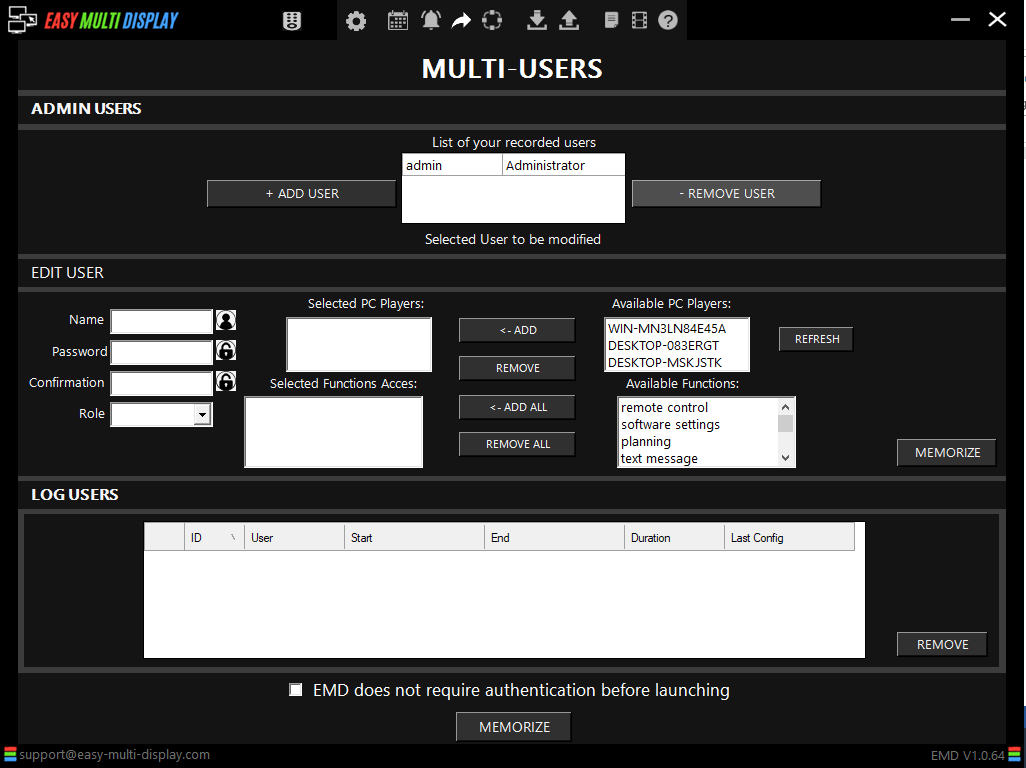Click the Duration column header in log
The image size is (1026, 768).
click(673, 538)
